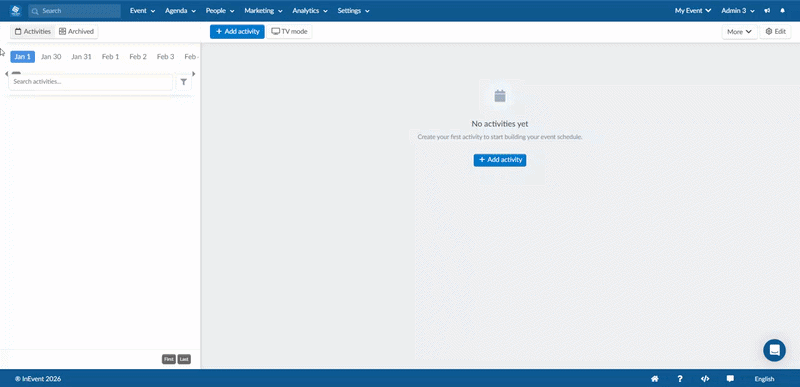Jump to the Last day button

[184, 359]
